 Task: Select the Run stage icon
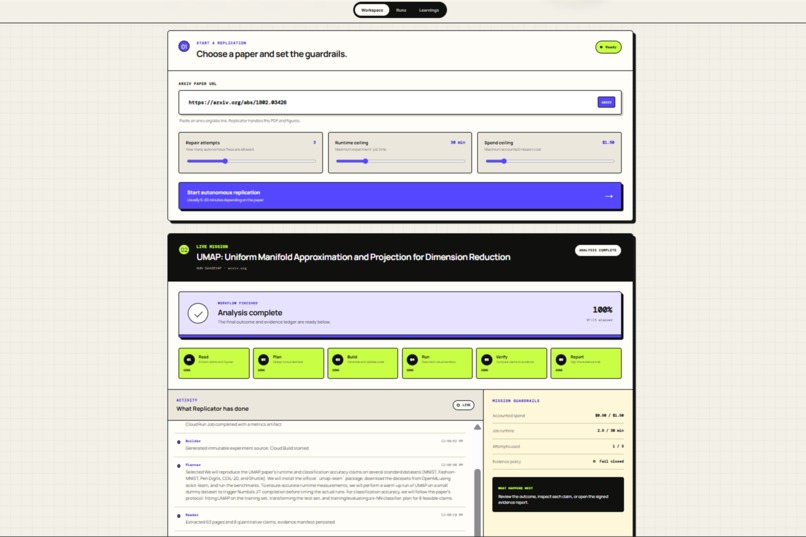point(412,359)
